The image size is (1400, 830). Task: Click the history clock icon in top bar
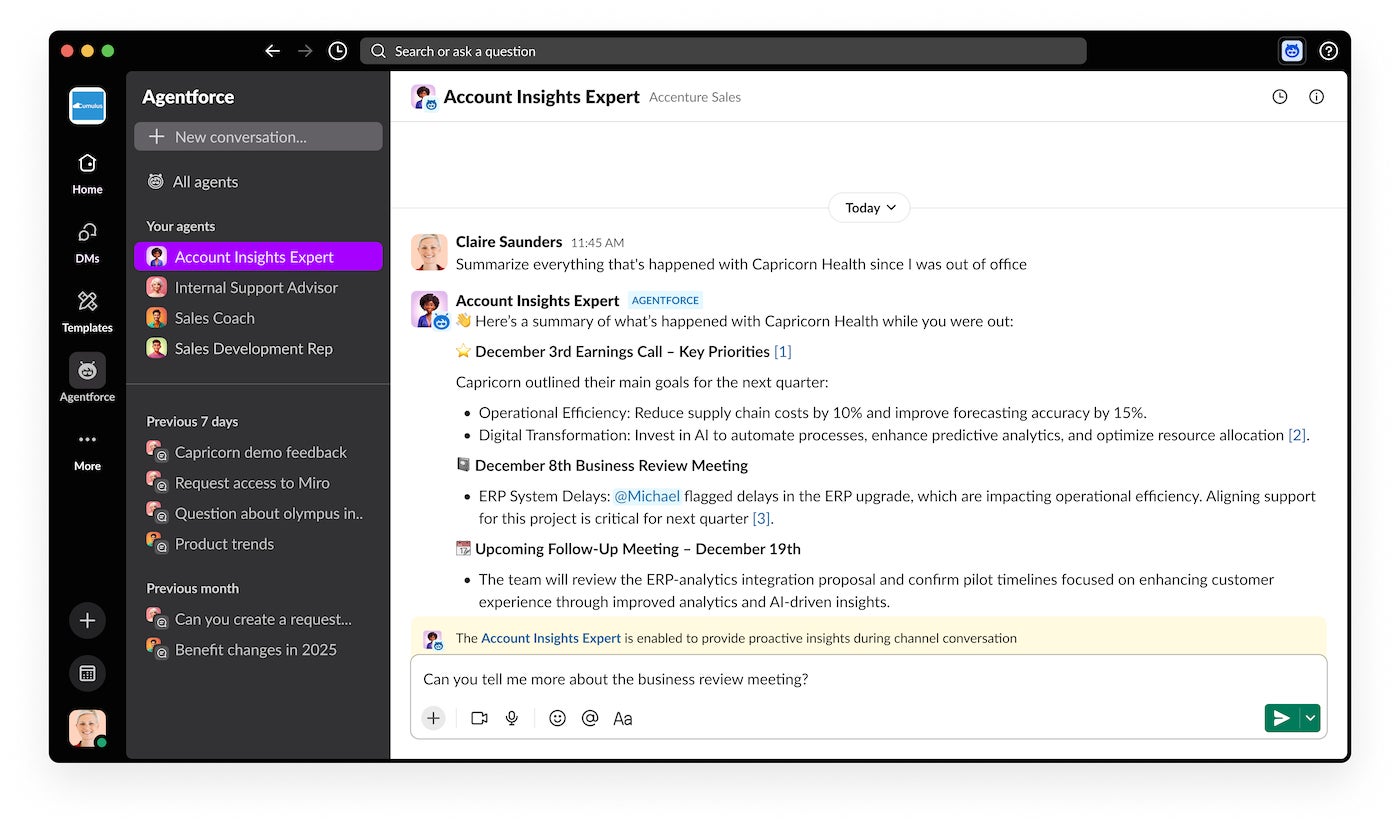[x=338, y=51]
